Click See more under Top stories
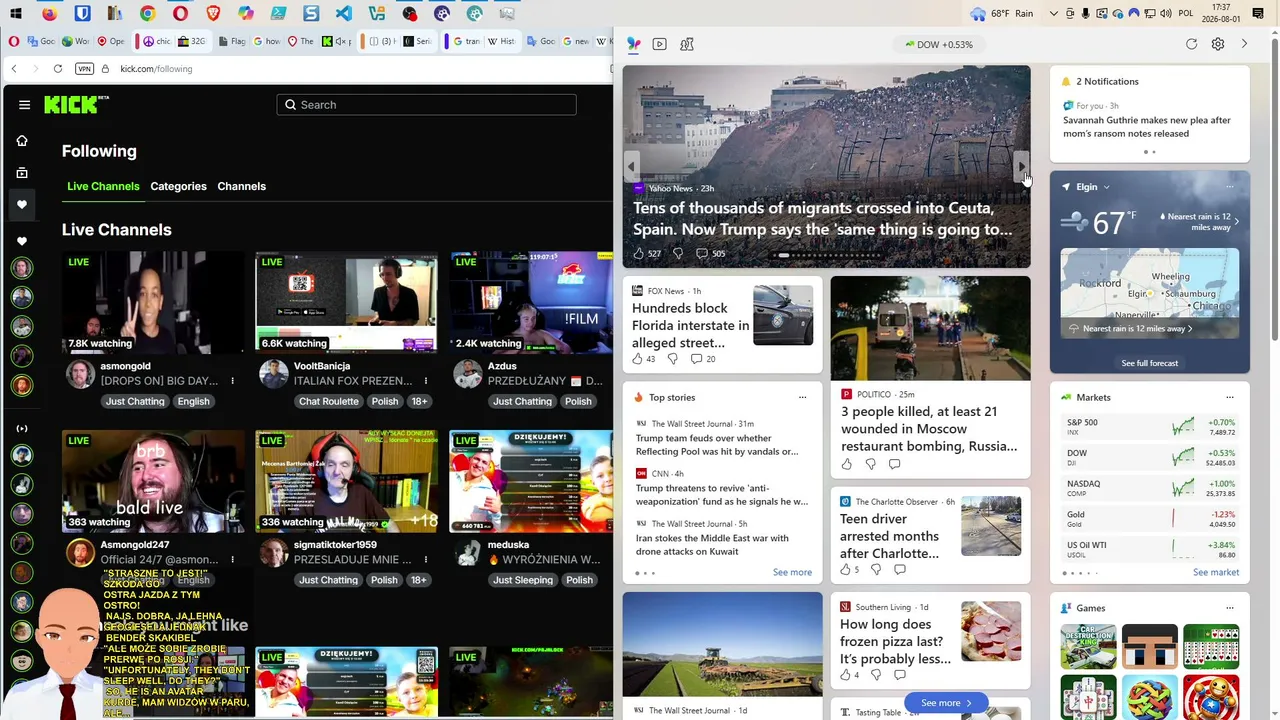Screen dimensions: 1280x720 tap(792, 572)
